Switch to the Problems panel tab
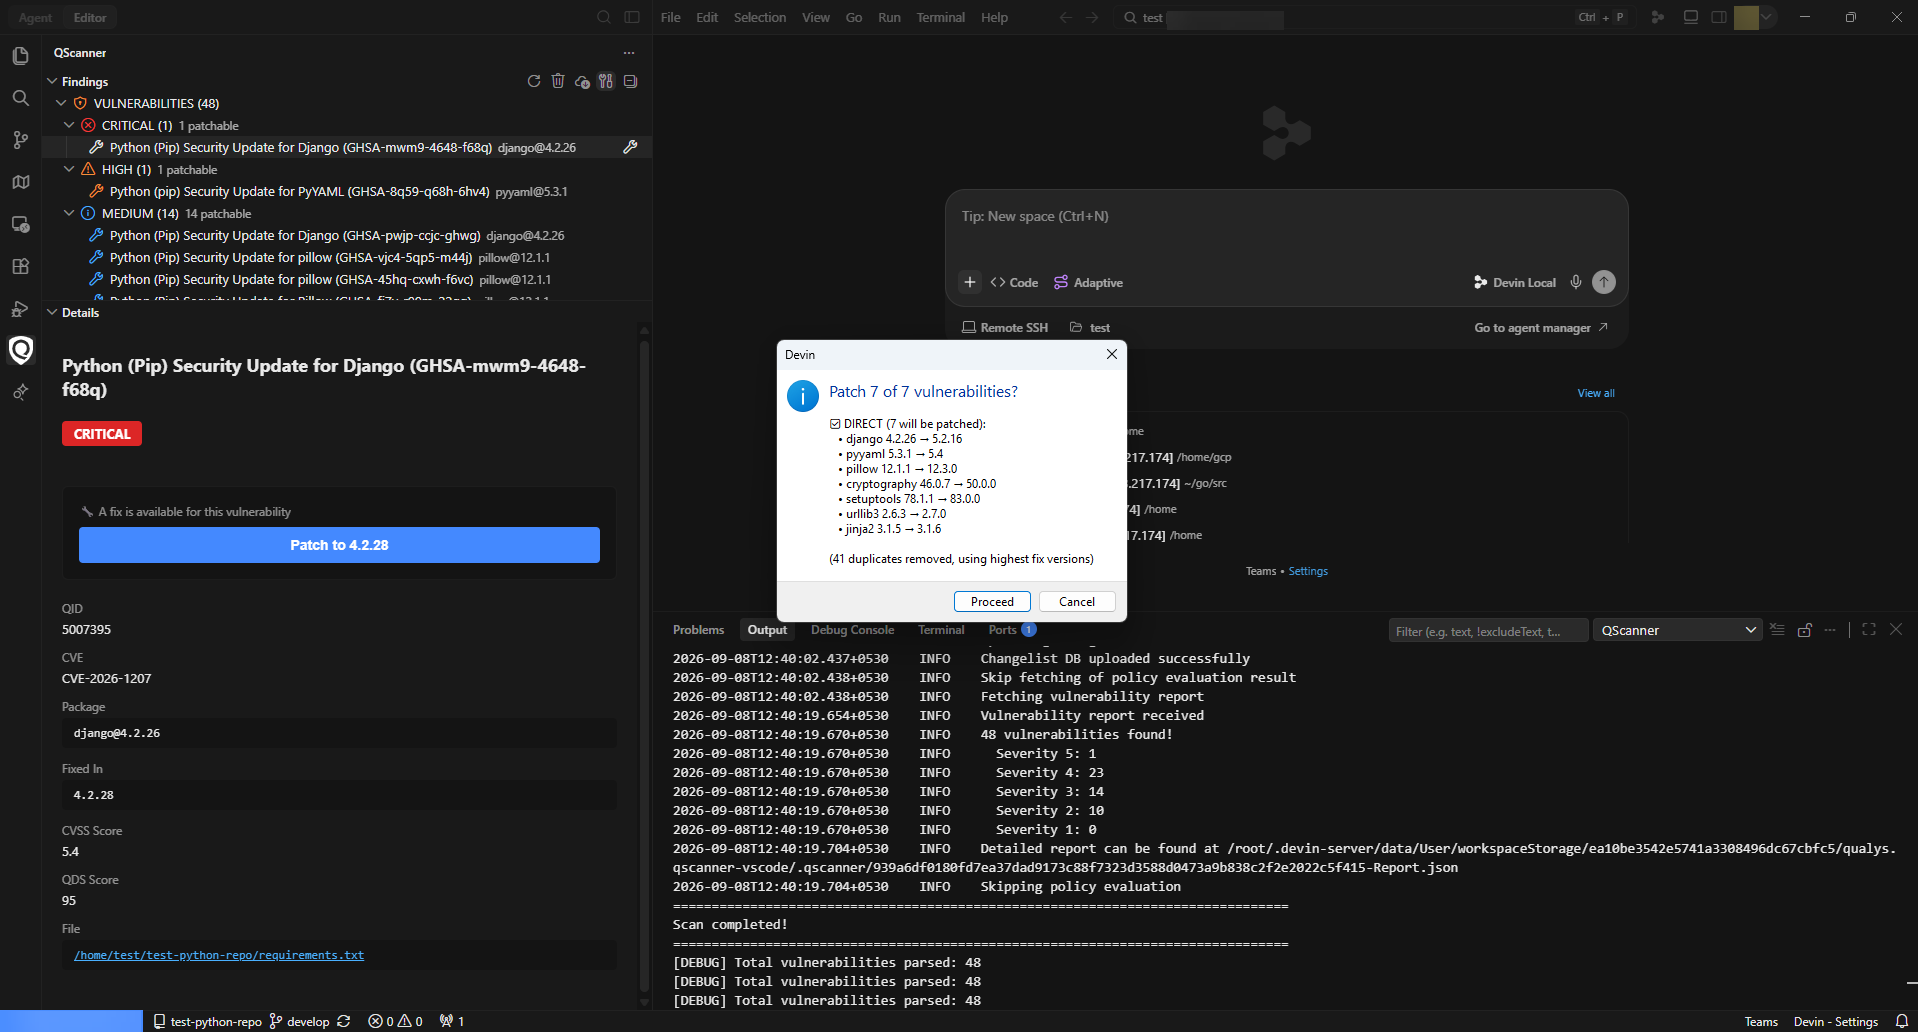This screenshot has height=1032, width=1918. click(698, 630)
